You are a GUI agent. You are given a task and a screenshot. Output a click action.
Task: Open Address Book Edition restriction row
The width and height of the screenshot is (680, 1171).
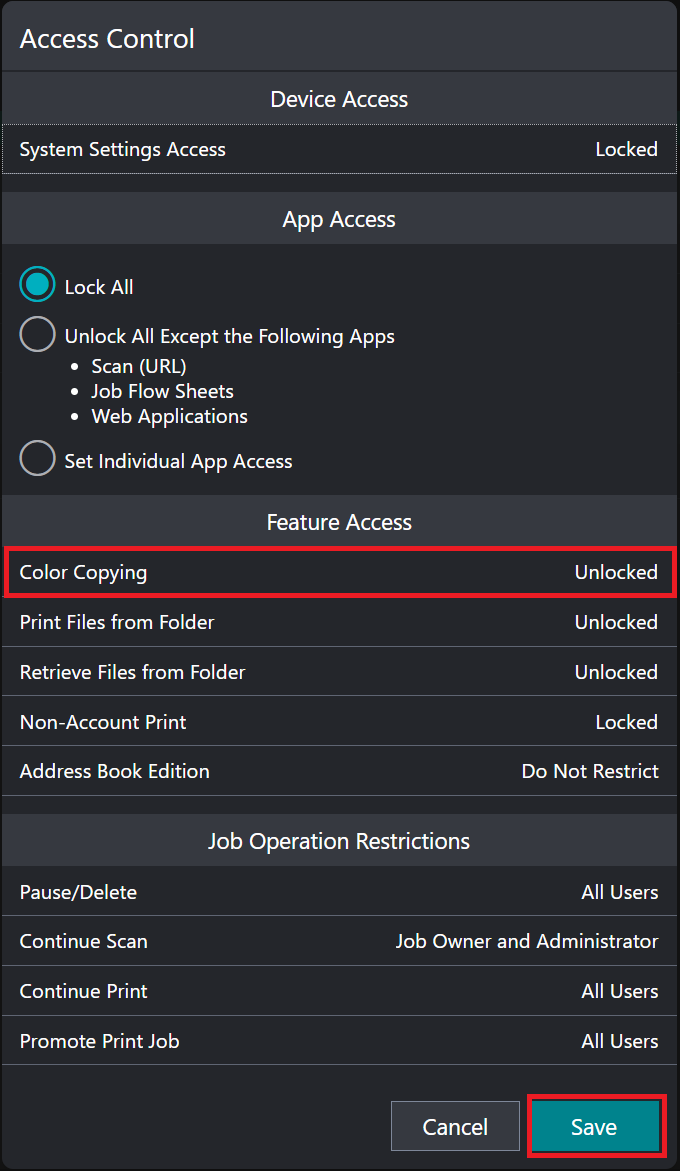tap(339, 771)
